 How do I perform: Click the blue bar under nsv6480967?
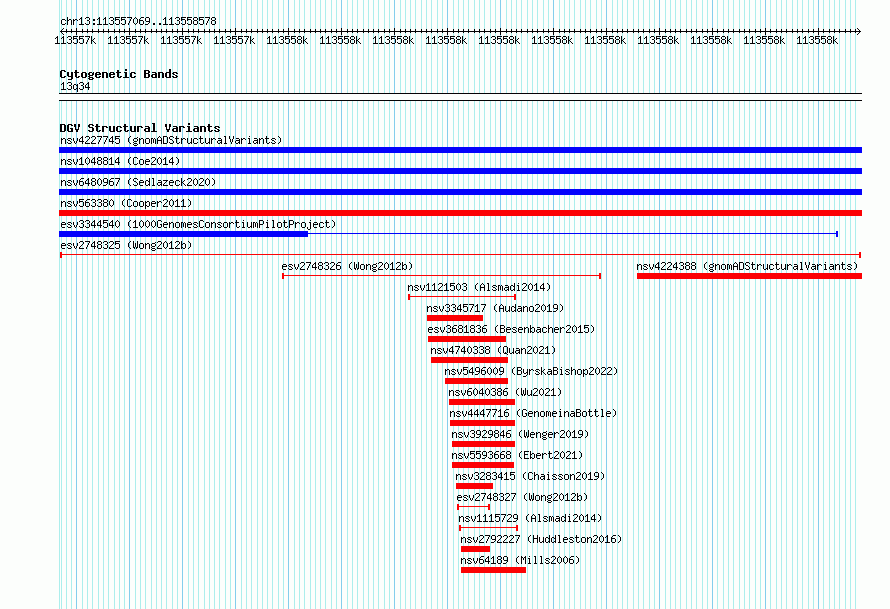point(460,192)
